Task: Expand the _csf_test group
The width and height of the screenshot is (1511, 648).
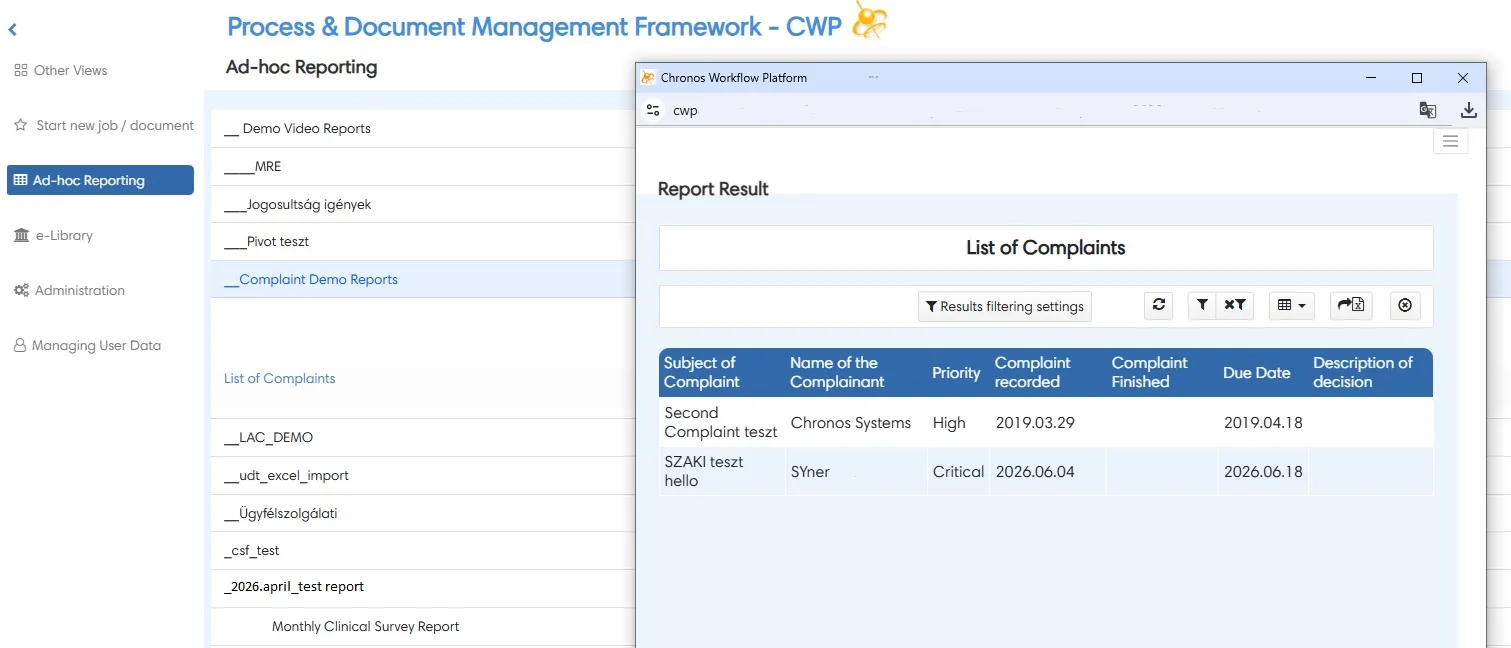Action: coord(252,550)
